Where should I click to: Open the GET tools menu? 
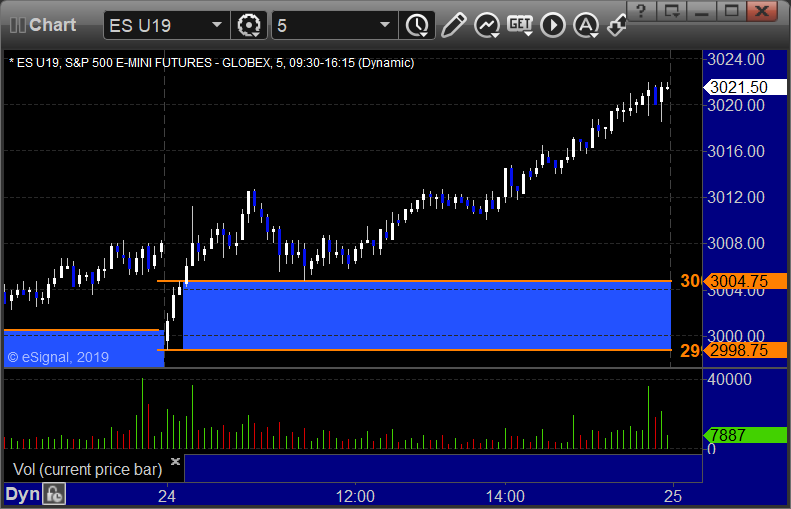coord(520,25)
